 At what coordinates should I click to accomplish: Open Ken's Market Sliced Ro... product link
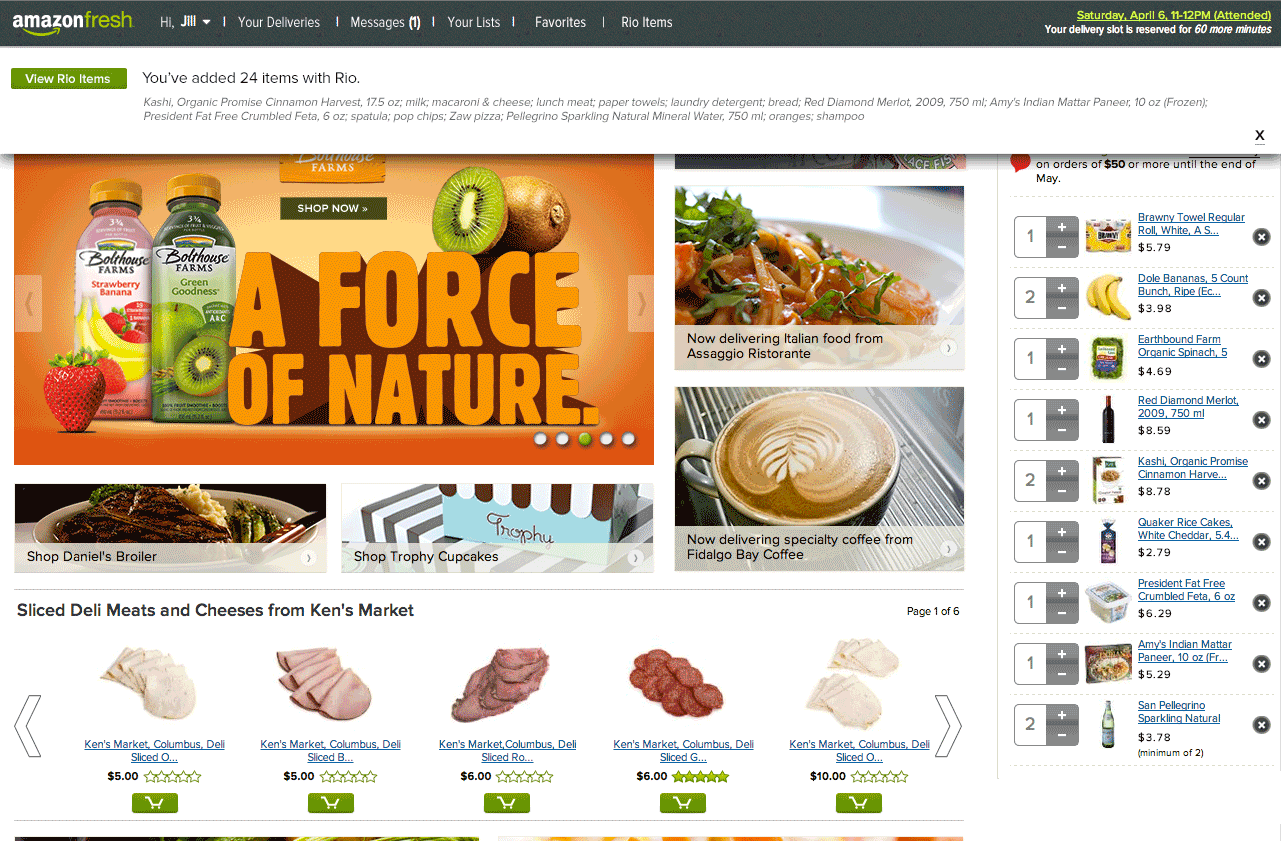point(507,751)
